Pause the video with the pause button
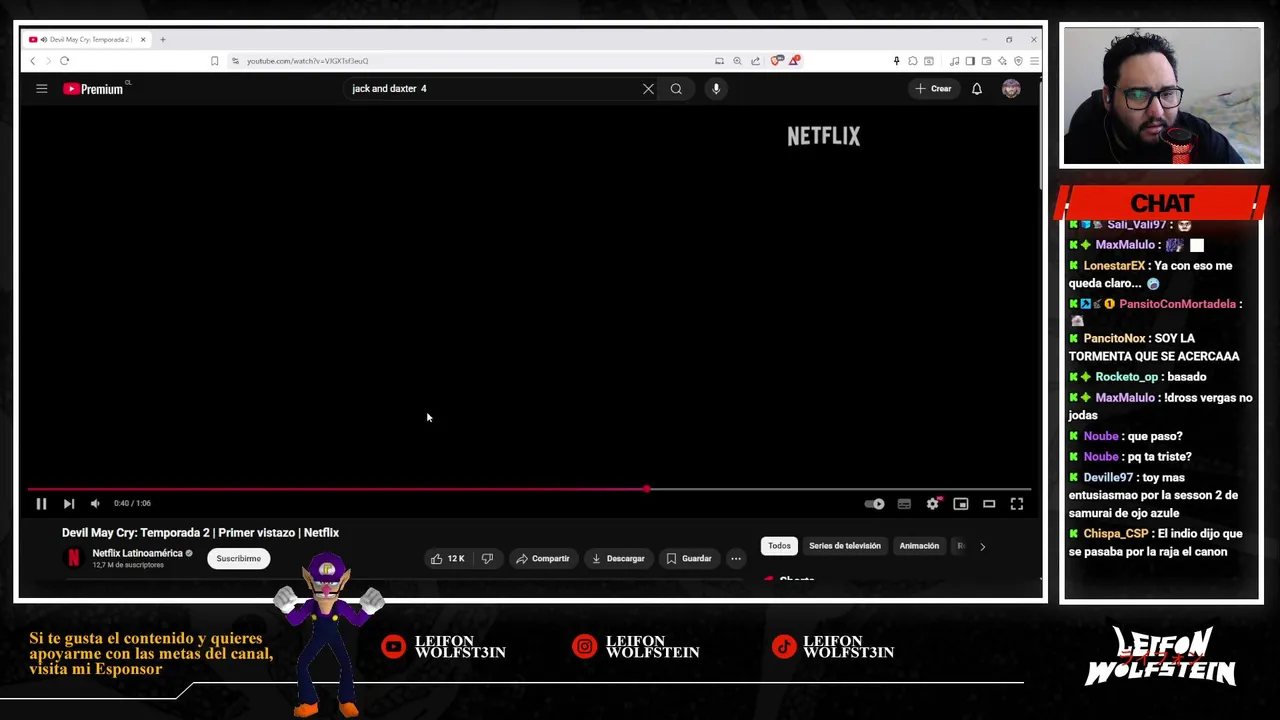 (41, 504)
